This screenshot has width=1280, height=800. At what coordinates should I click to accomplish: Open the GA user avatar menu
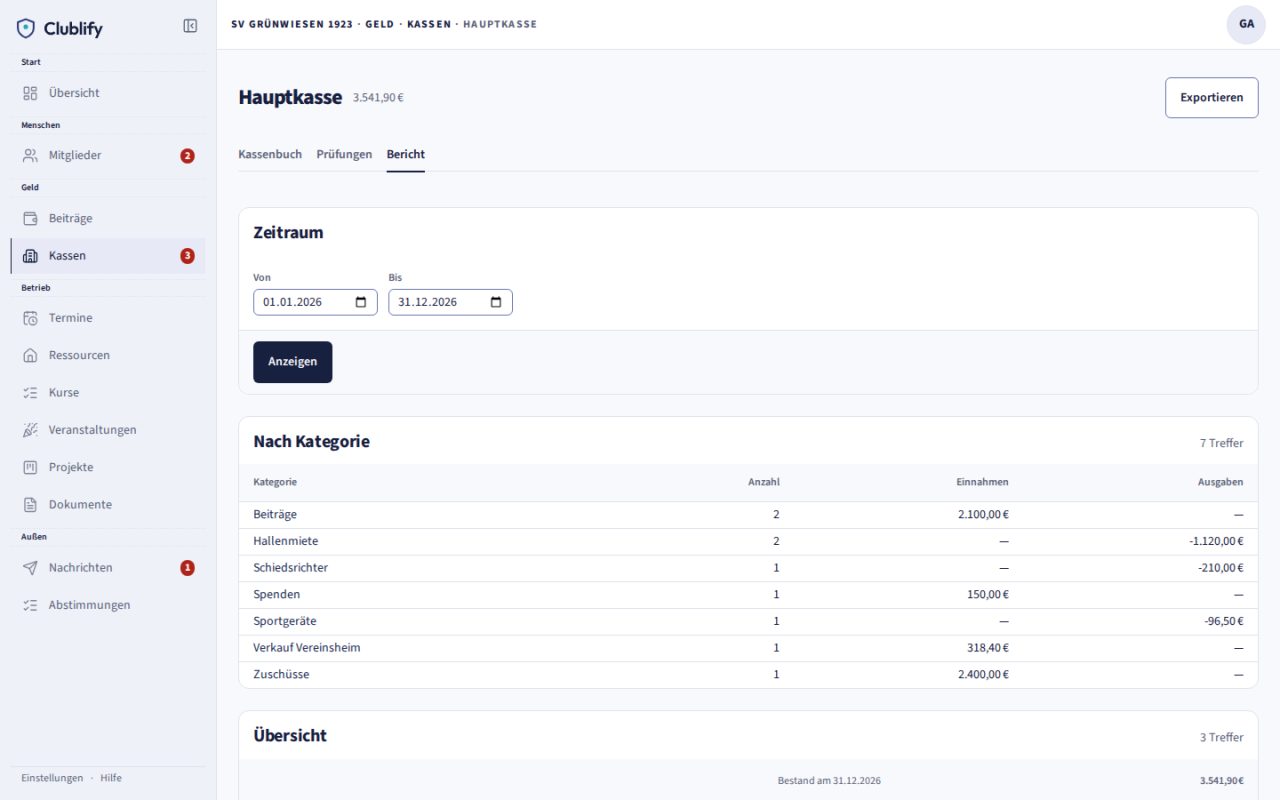[x=1246, y=24]
